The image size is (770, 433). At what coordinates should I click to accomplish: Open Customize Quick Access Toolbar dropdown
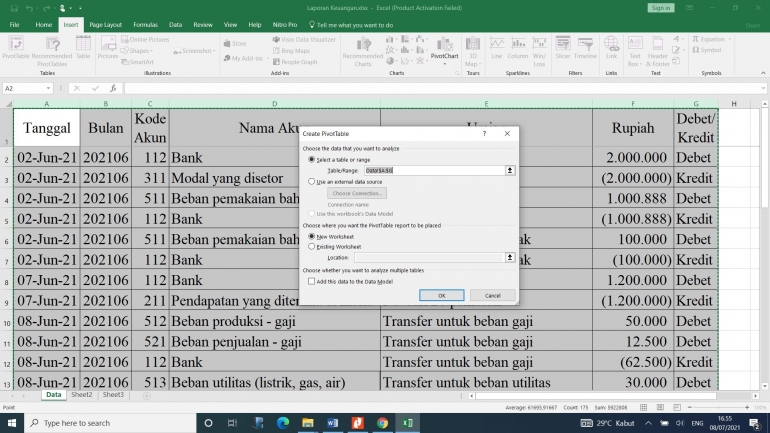click(80, 8)
